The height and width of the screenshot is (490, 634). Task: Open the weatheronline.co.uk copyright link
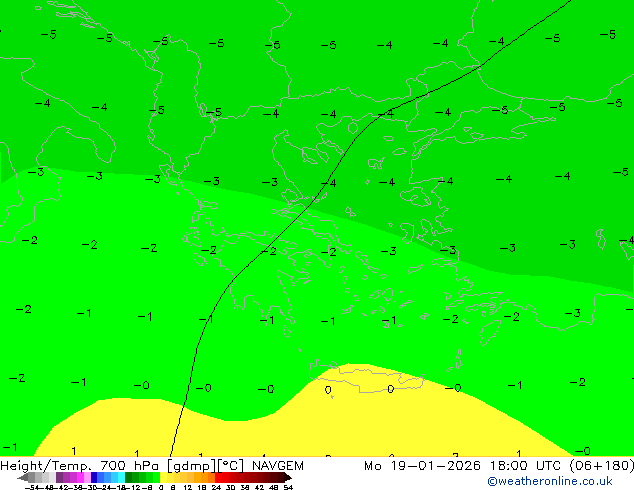point(550,481)
